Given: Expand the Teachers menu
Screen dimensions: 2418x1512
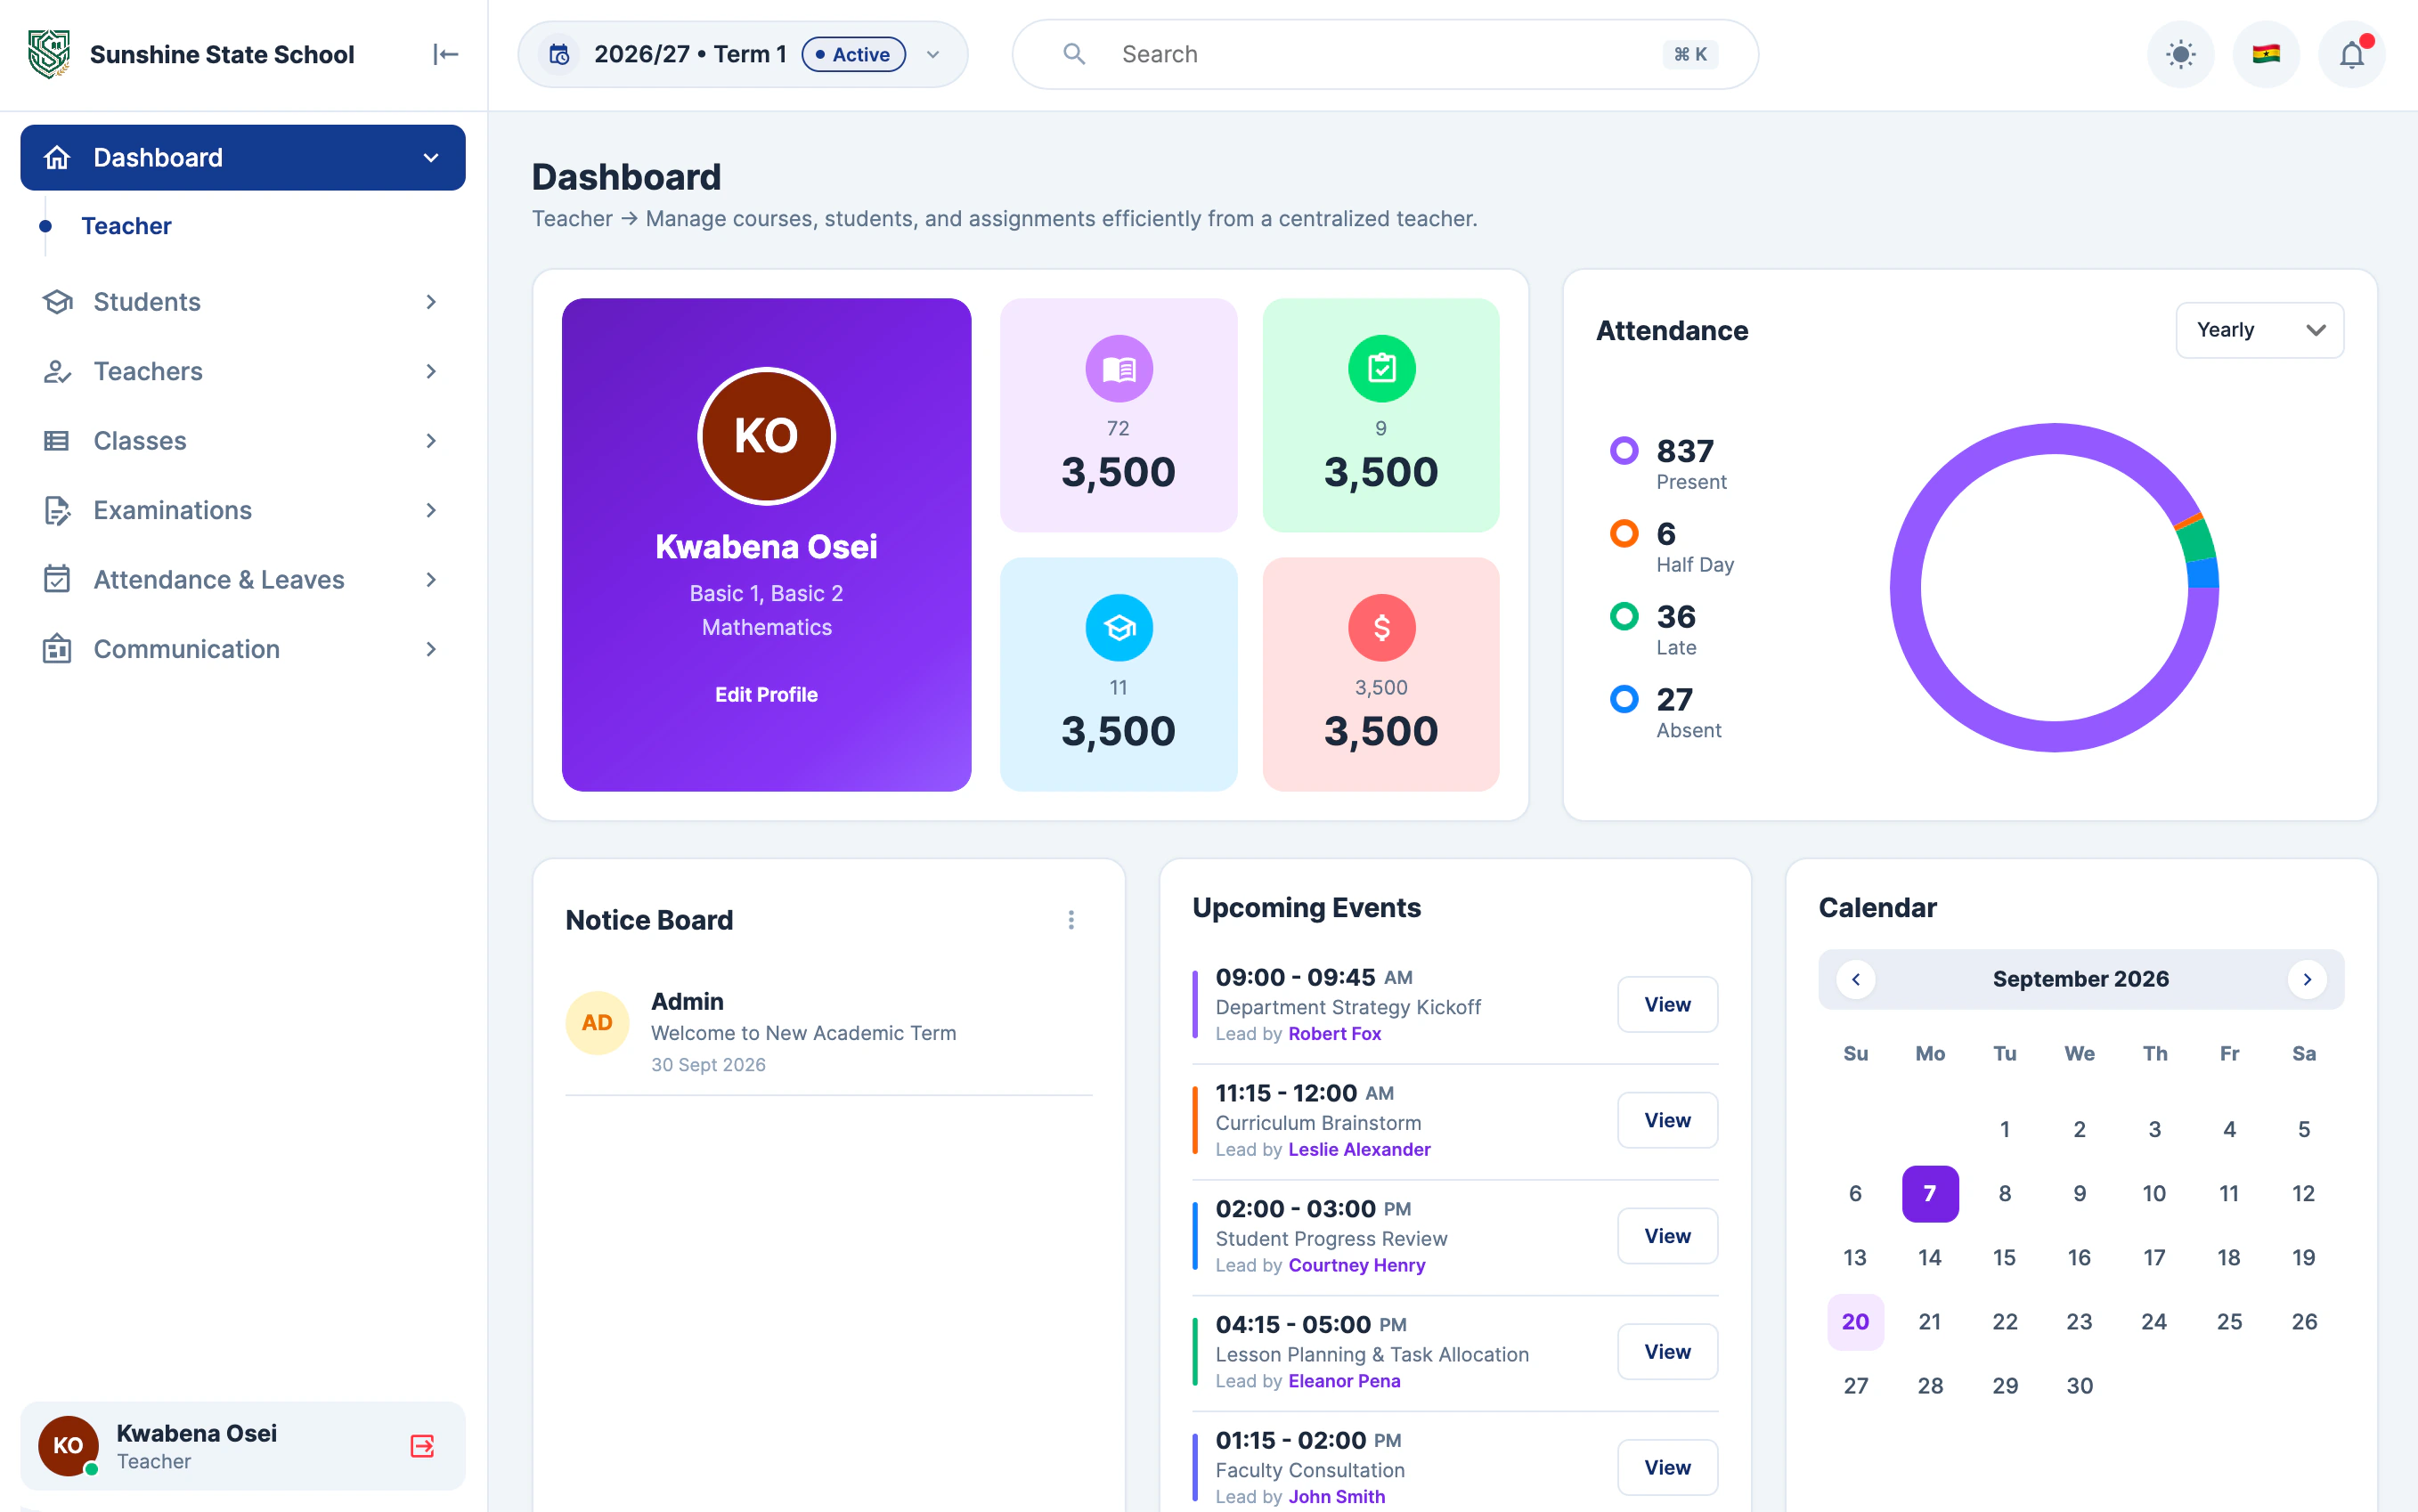Looking at the screenshot, I should pos(243,371).
